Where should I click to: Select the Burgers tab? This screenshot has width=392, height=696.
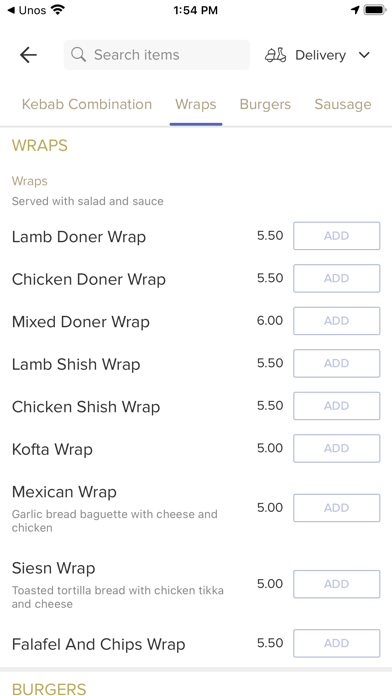[x=265, y=104]
